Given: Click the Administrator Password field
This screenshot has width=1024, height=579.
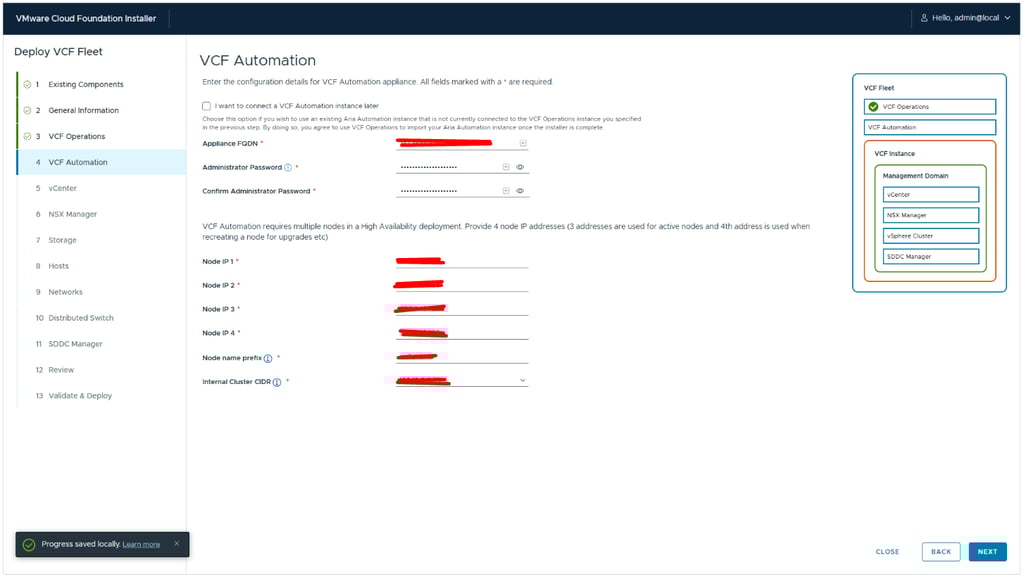Looking at the screenshot, I should [x=462, y=167].
